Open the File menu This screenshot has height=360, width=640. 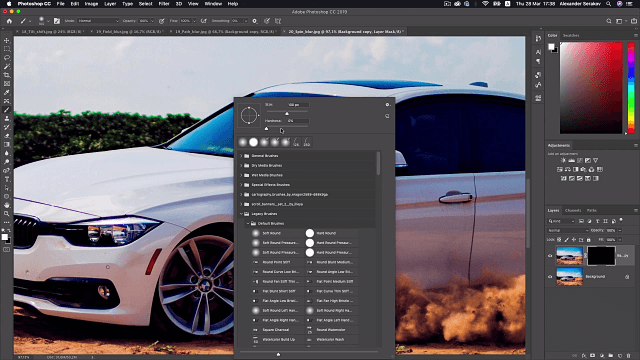click(x=60, y=4)
